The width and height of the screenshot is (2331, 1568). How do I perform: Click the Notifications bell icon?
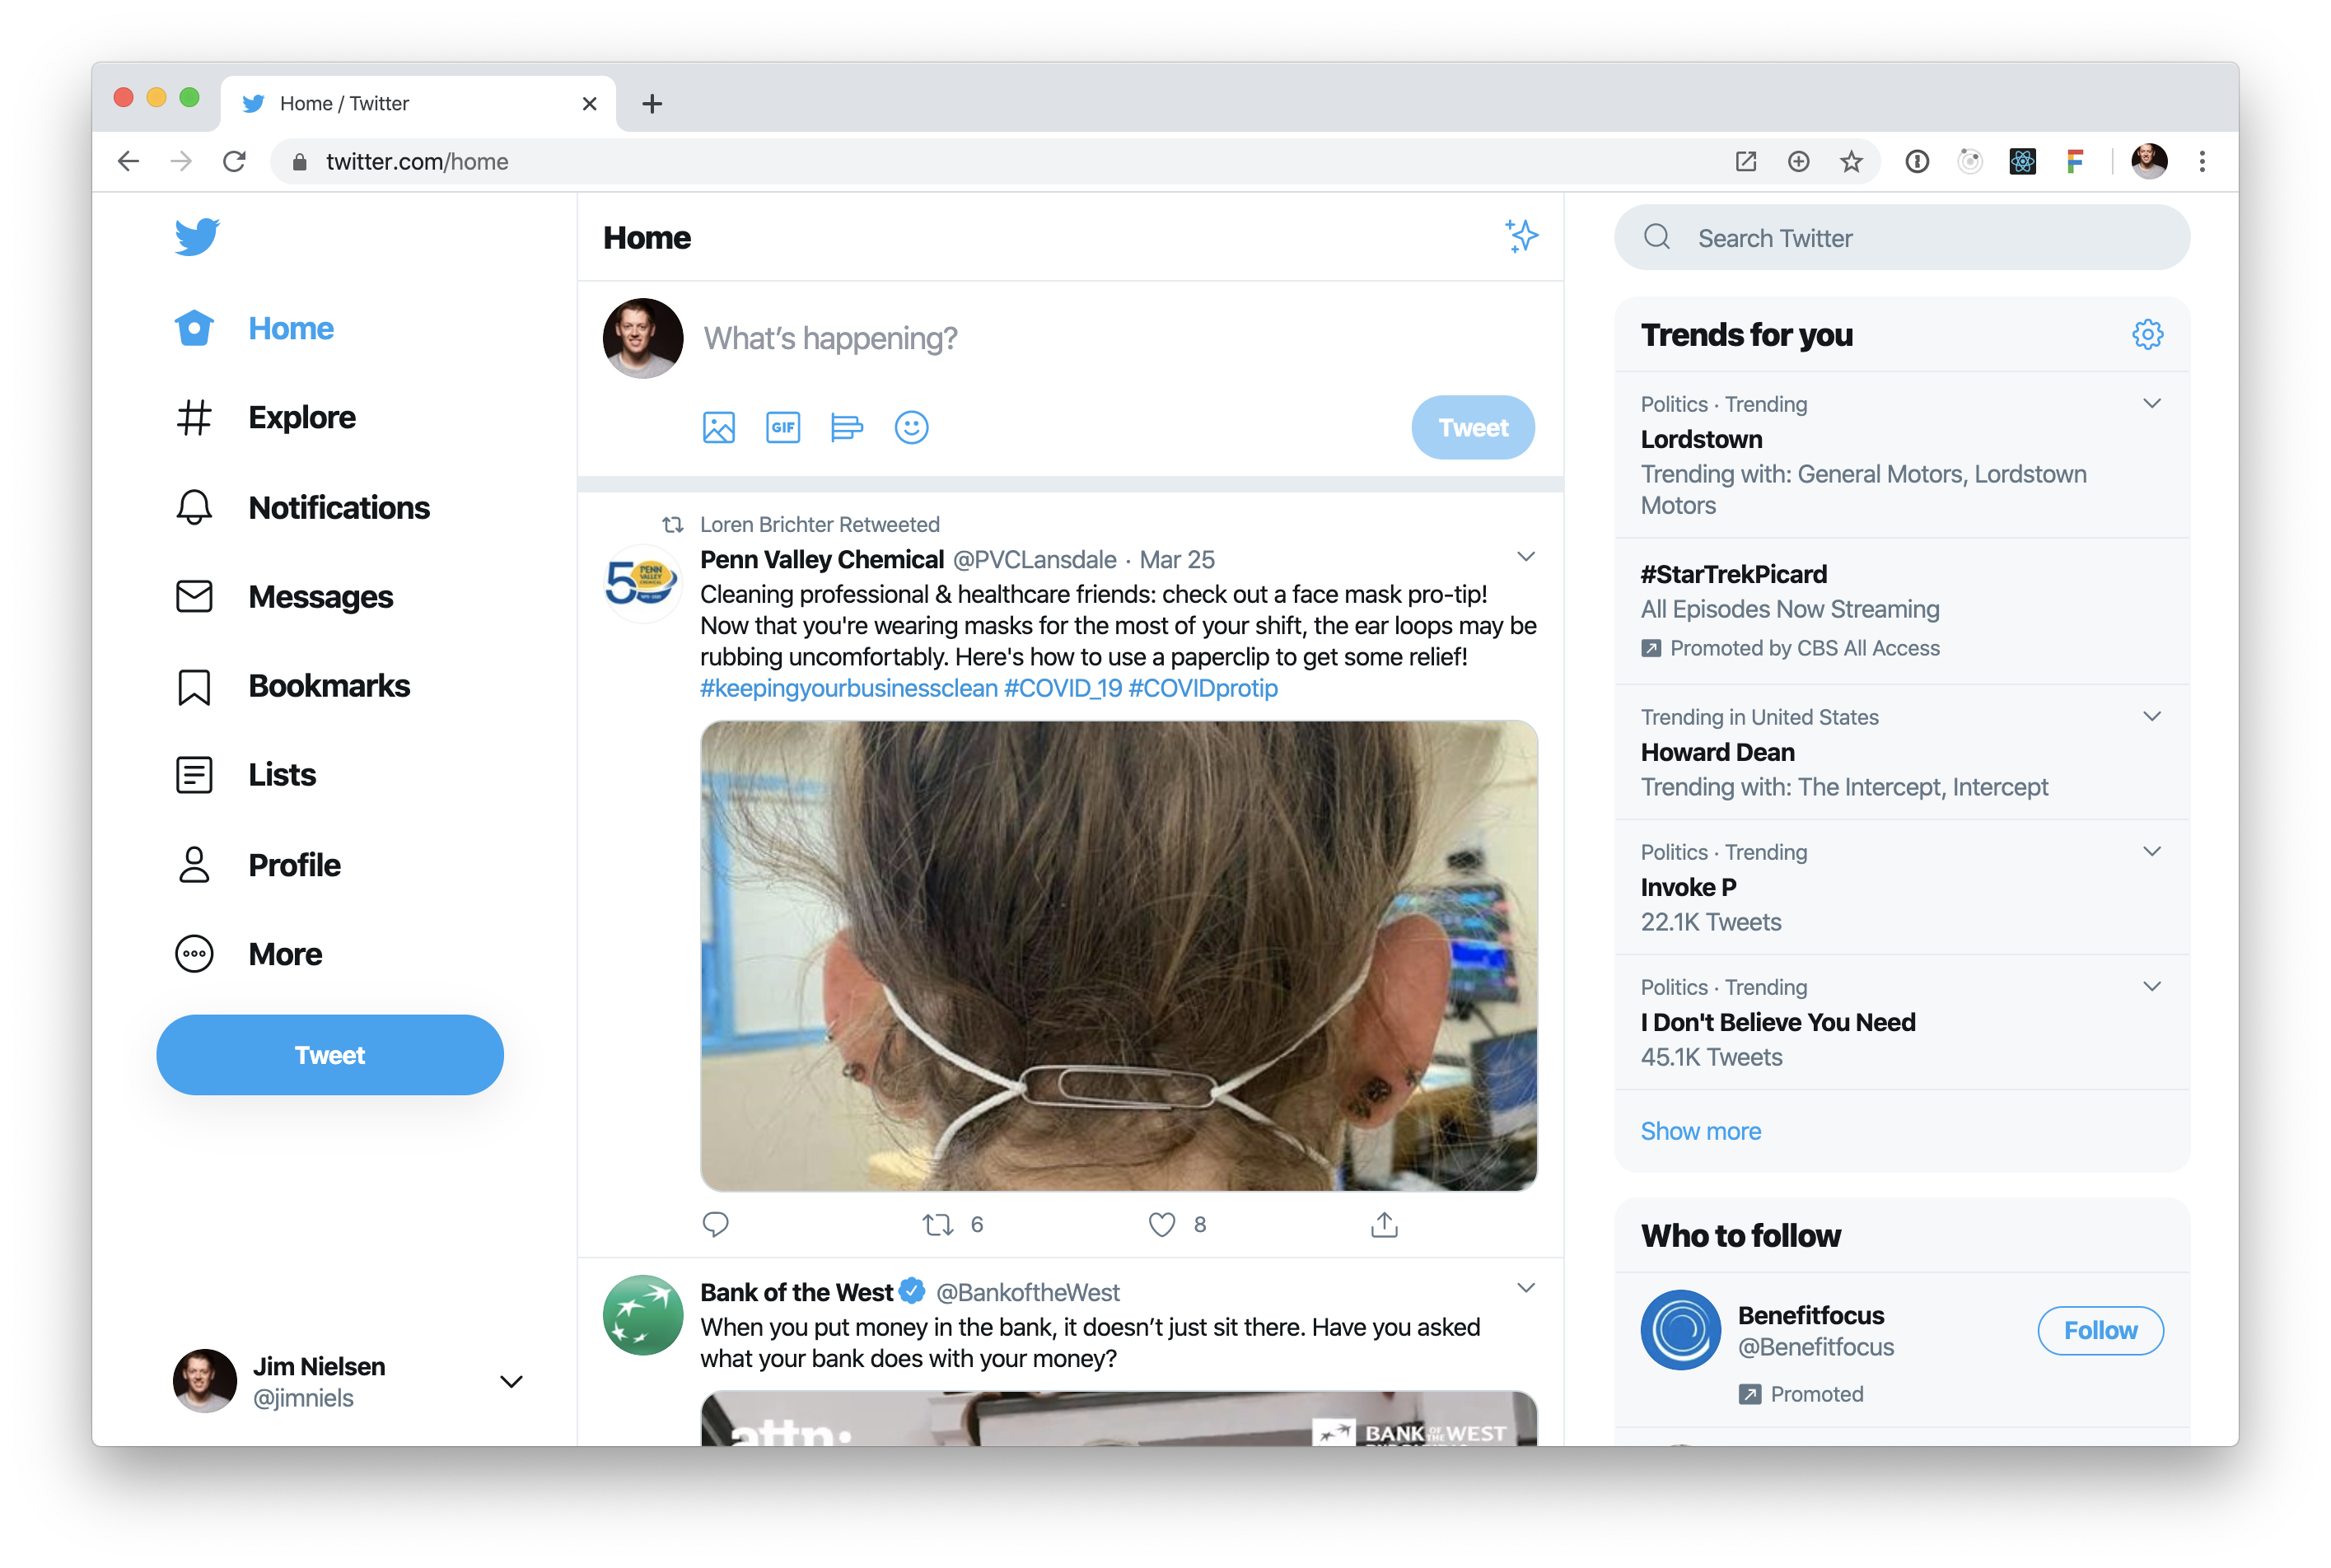point(194,506)
